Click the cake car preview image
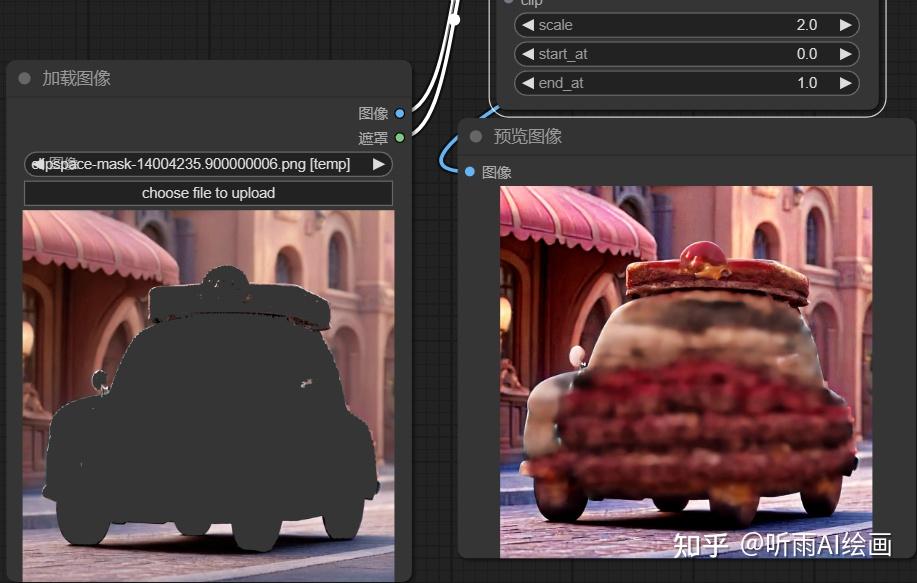The image size is (917, 583). (x=686, y=372)
